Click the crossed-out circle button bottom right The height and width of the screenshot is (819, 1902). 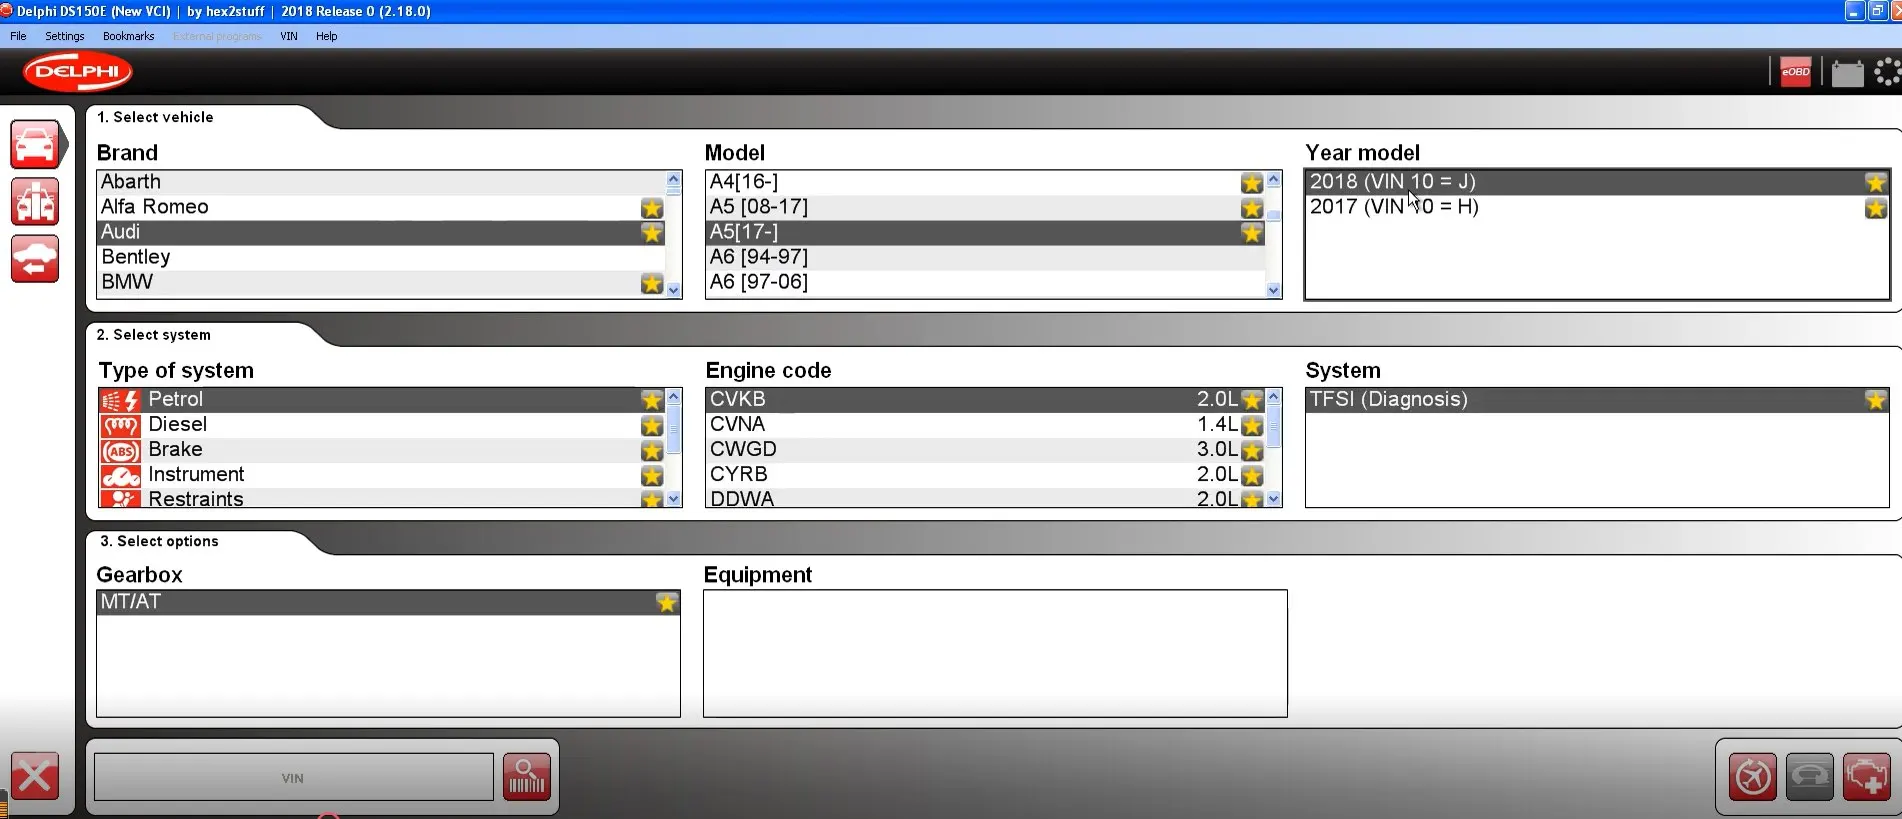(1753, 777)
